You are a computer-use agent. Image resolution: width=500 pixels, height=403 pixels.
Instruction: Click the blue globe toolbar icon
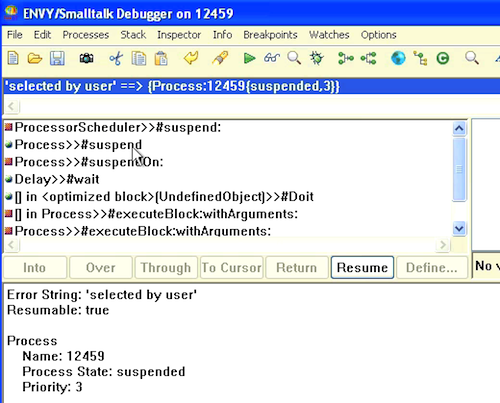click(398, 58)
